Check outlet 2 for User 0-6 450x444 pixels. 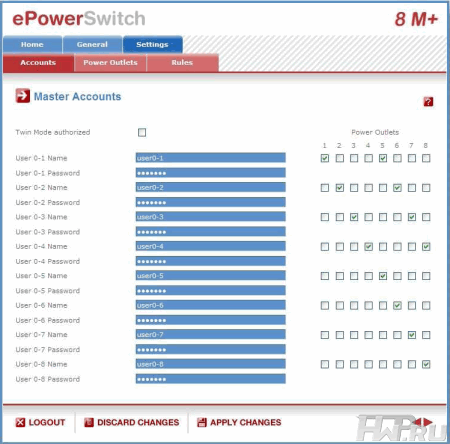click(x=339, y=306)
